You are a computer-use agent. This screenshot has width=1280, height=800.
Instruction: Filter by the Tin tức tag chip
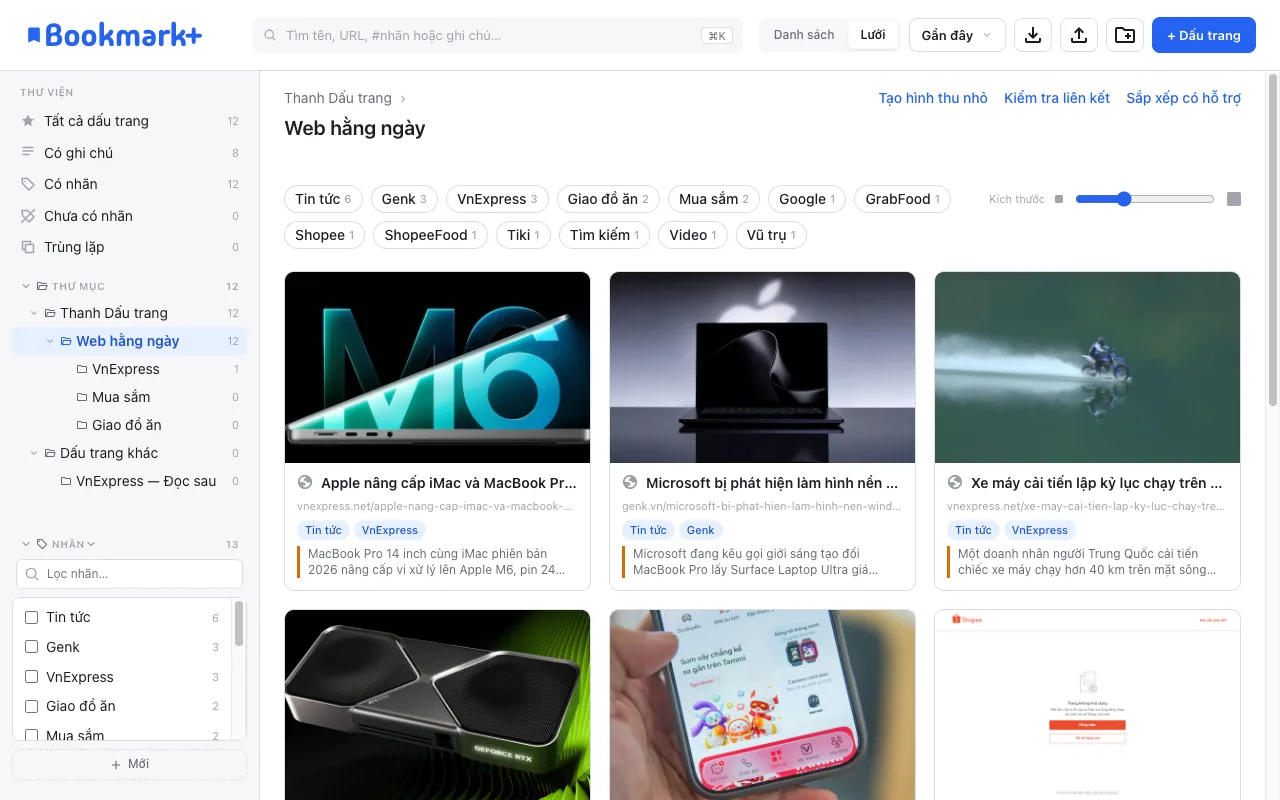point(323,199)
